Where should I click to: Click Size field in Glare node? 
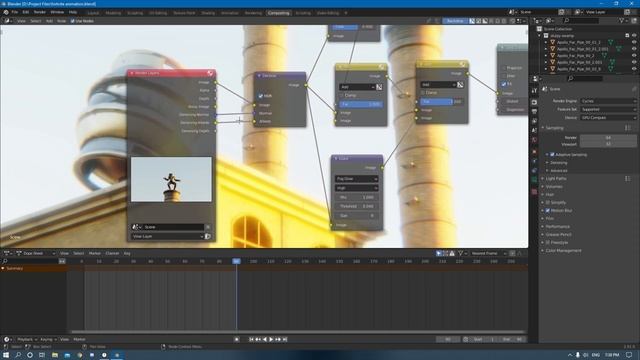coord(356,216)
